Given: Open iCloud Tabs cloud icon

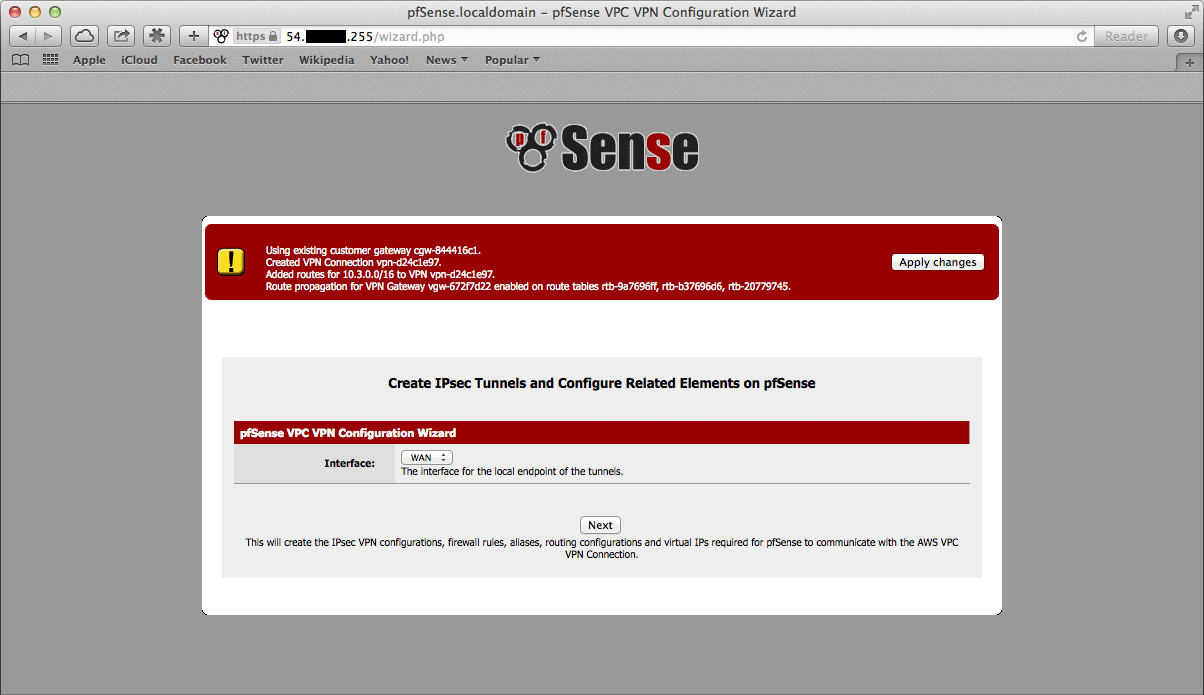Looking at the screenshot, I should (x=85, y=36).
